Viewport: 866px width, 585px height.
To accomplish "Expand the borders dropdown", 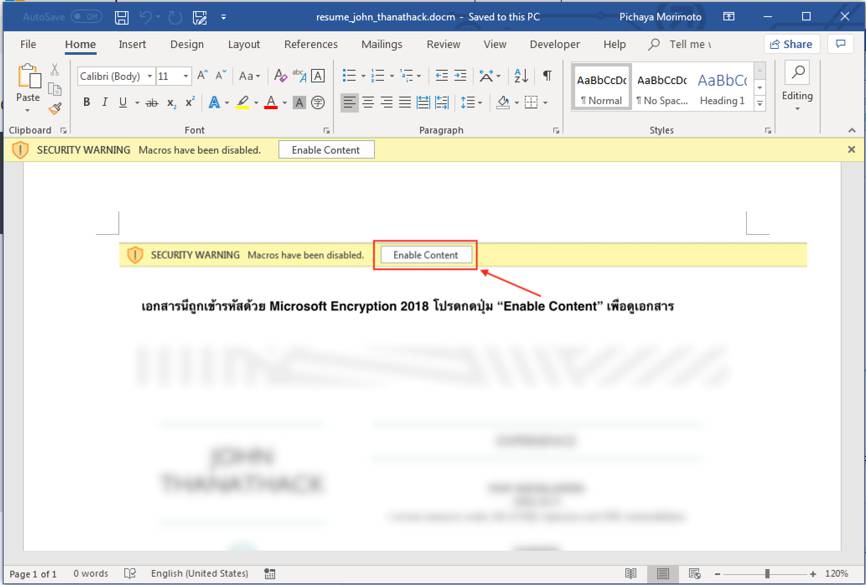I will (x=545, y=102).
